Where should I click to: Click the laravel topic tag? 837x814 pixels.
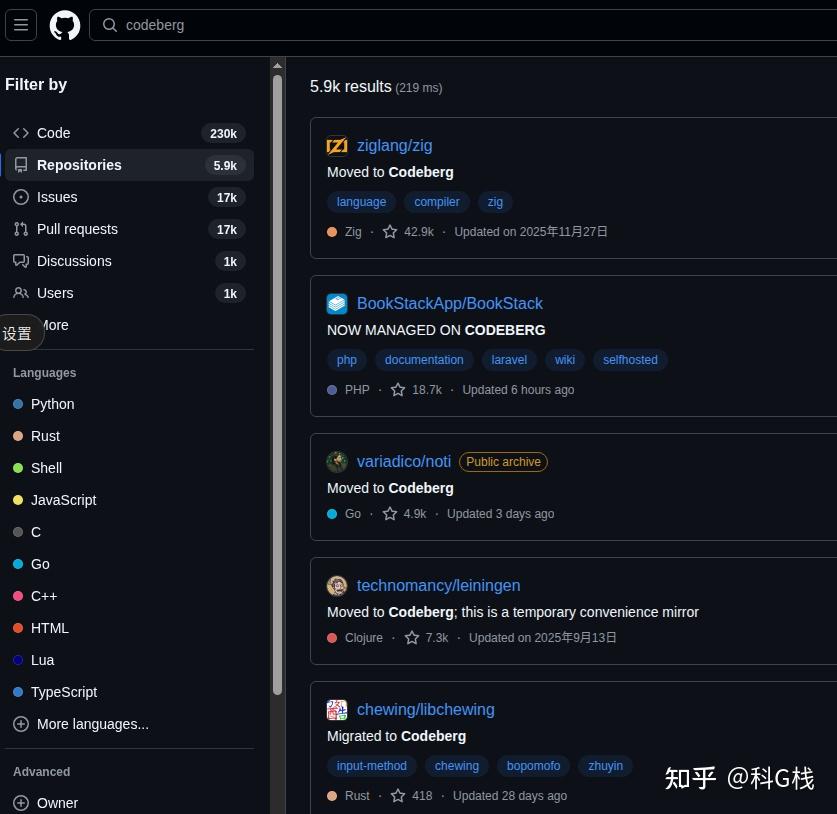click(509, 360)
